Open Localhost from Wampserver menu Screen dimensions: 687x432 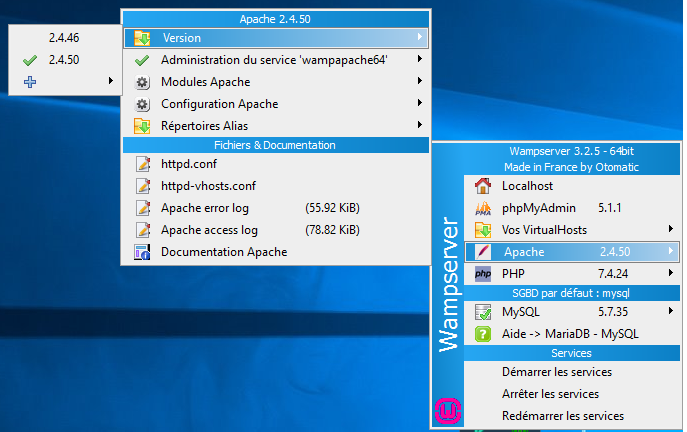(x=572, y=186)
